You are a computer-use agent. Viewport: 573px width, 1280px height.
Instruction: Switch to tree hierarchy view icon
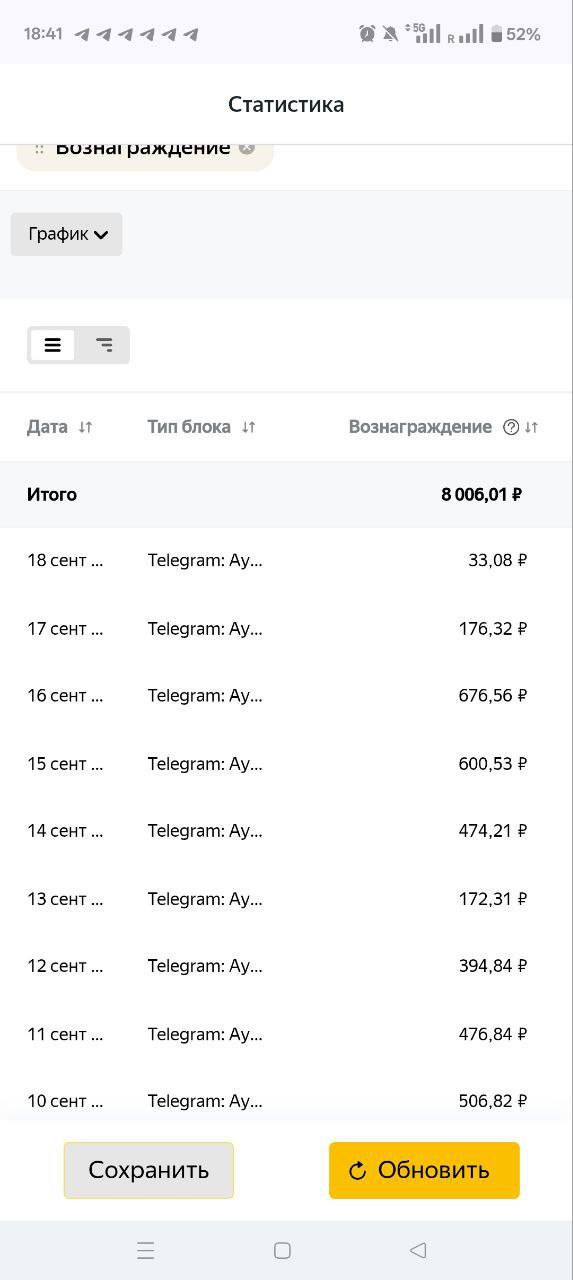[104, 345]
